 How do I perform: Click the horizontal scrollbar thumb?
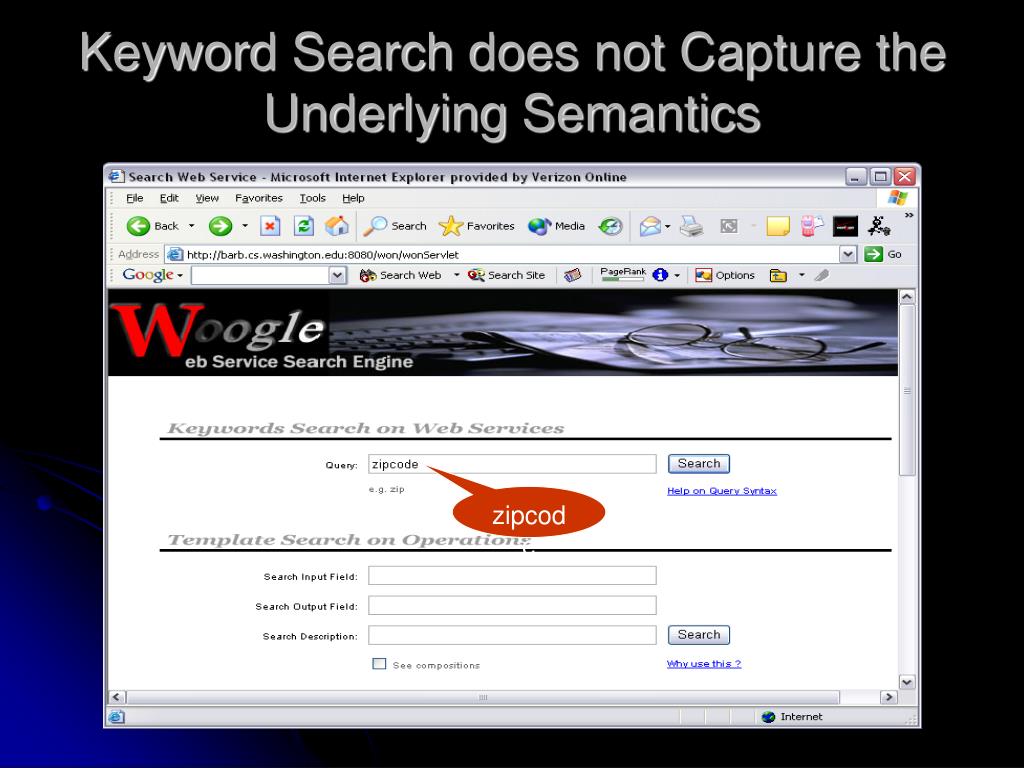click(x=483, y=697)
